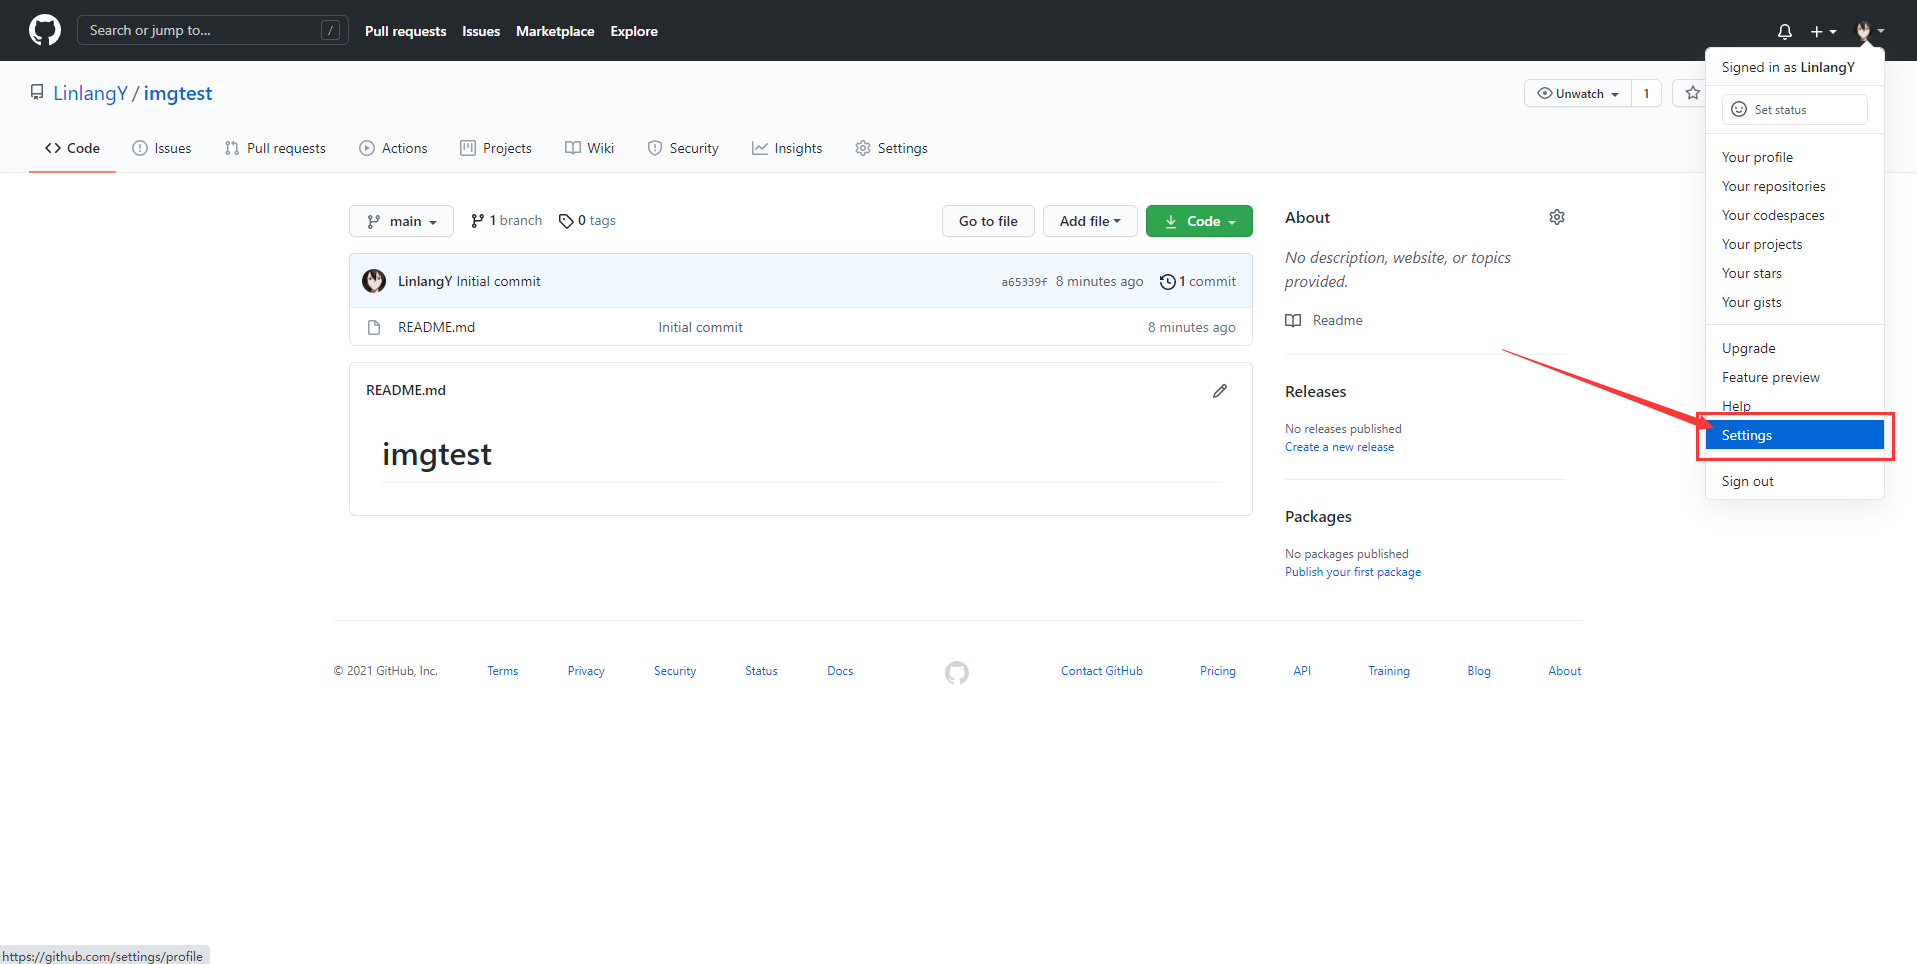1917x964 pixels.
Task: Open the green Code download dropdown
Action: [x=1199, y=221]
